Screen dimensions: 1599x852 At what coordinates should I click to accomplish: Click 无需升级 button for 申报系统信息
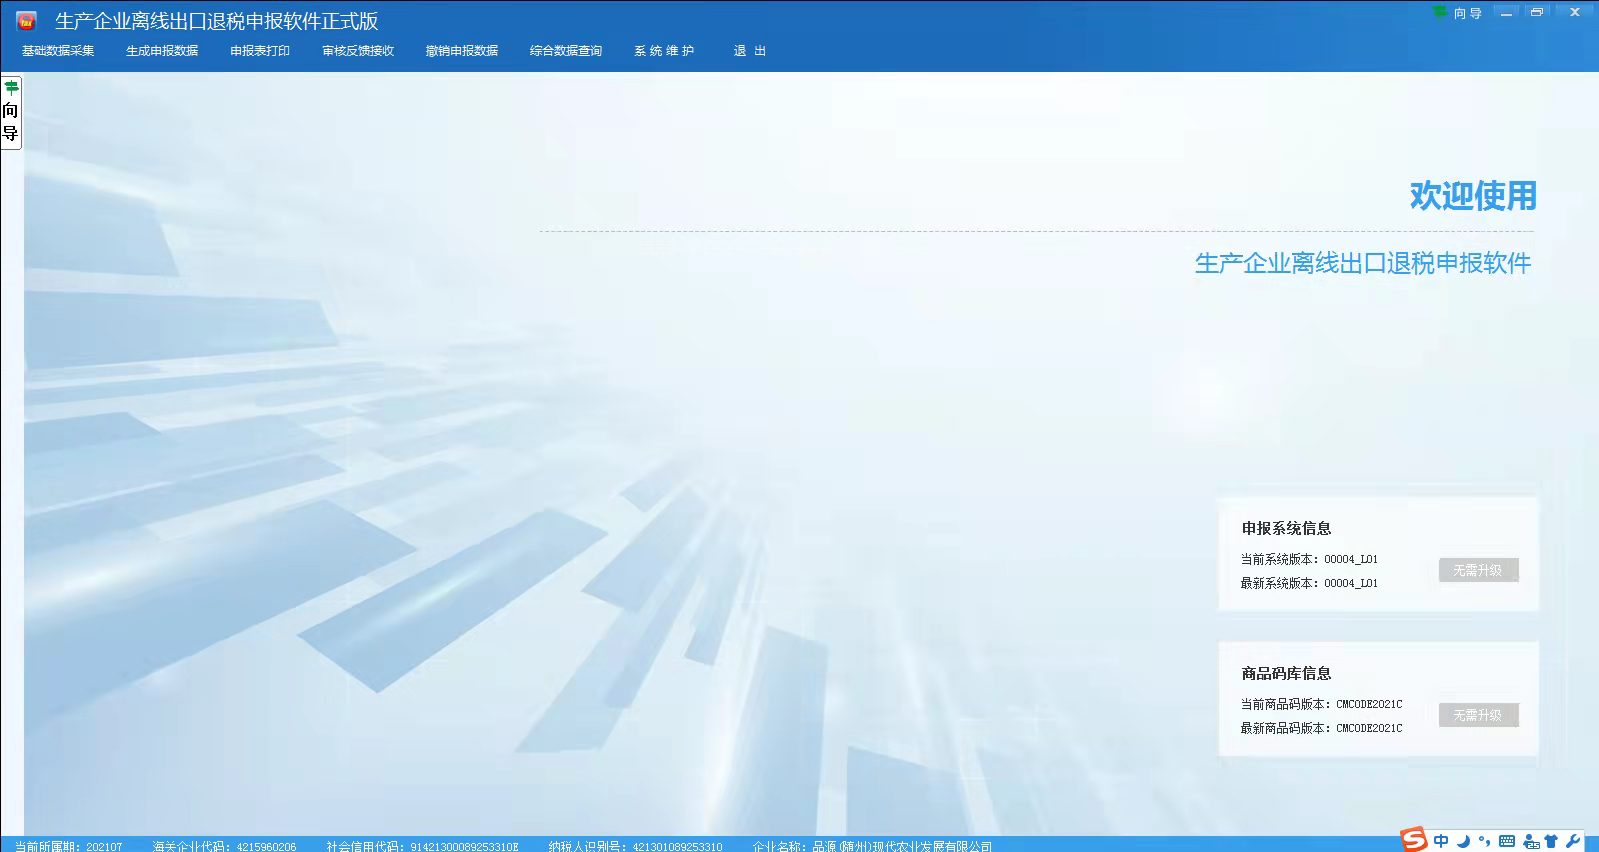coord(1478,570)
